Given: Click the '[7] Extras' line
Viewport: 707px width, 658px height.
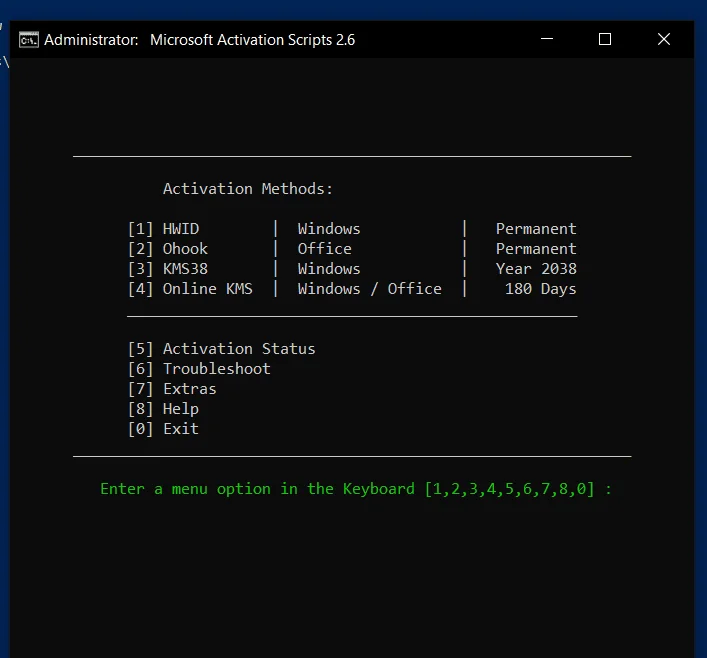Looking at the screenshot, I should [172, 389].
